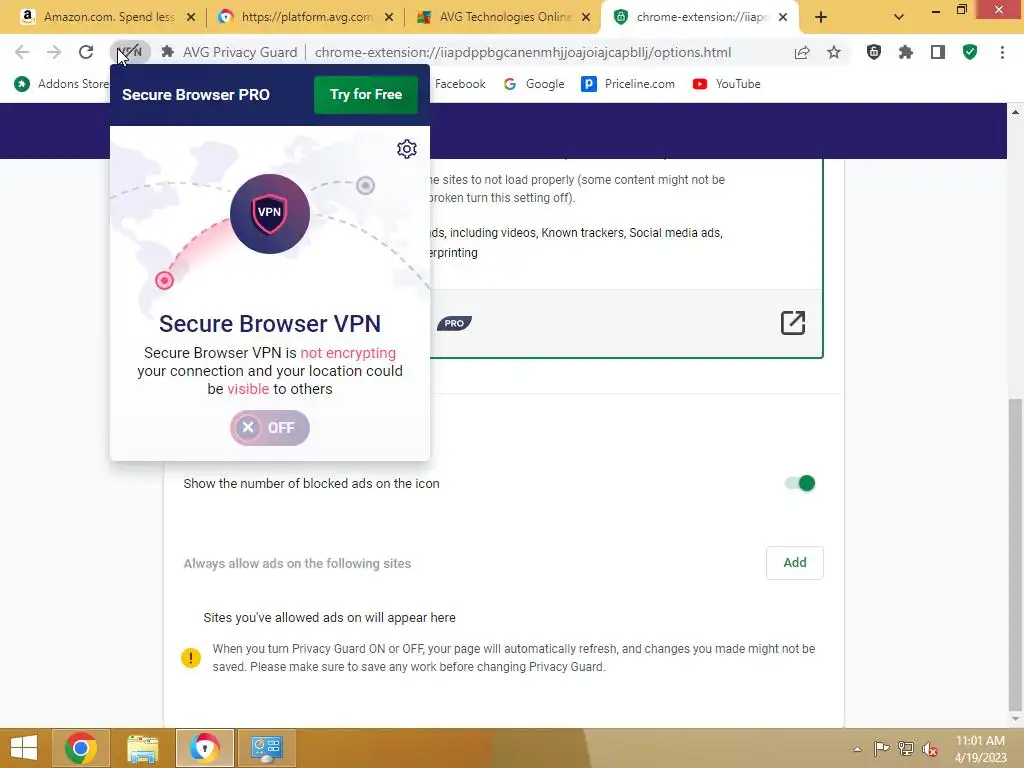Close the platform.avg.com tab

pos(389,17)
